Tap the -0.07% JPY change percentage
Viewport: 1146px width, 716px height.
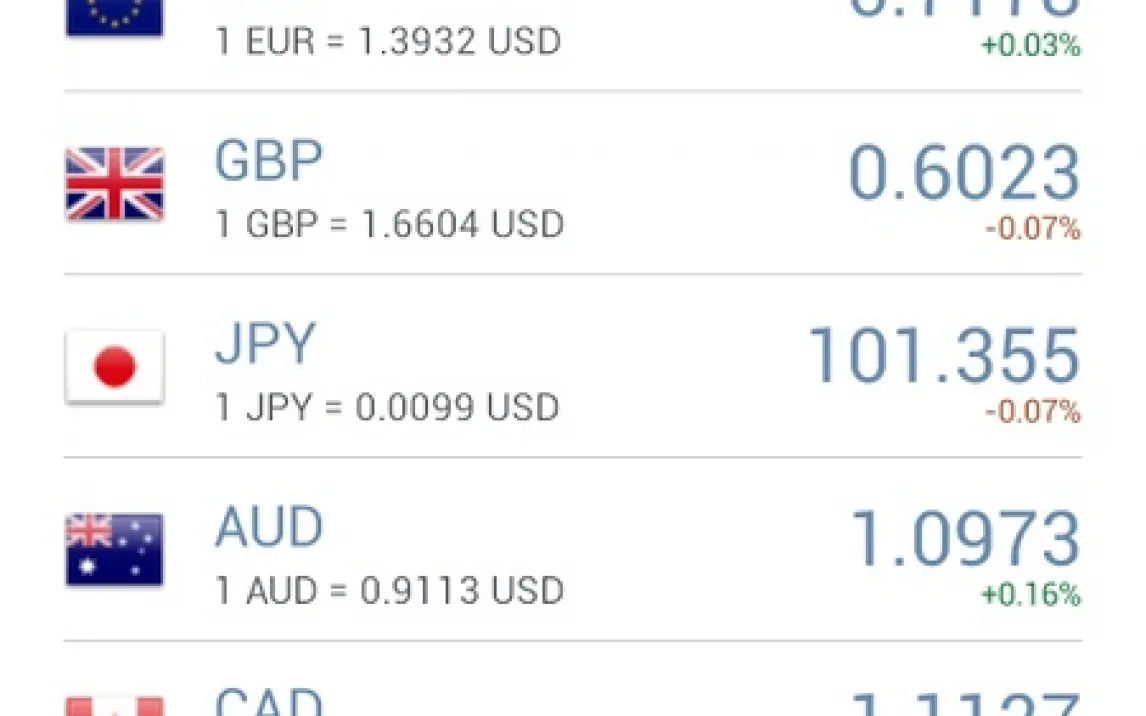pos(1033,412)
